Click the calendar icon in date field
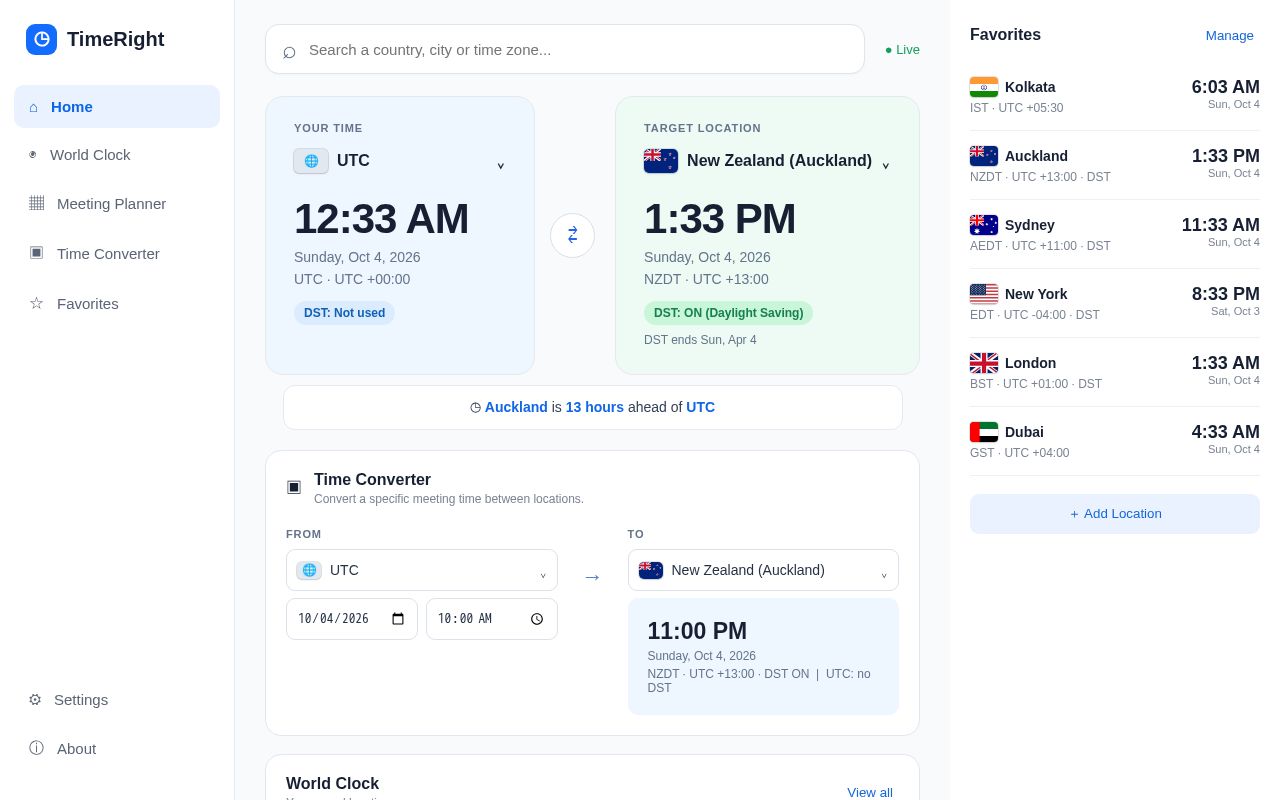Image resolution: width=1280 pixels, height=800 pixels. (x=398, y=619)
